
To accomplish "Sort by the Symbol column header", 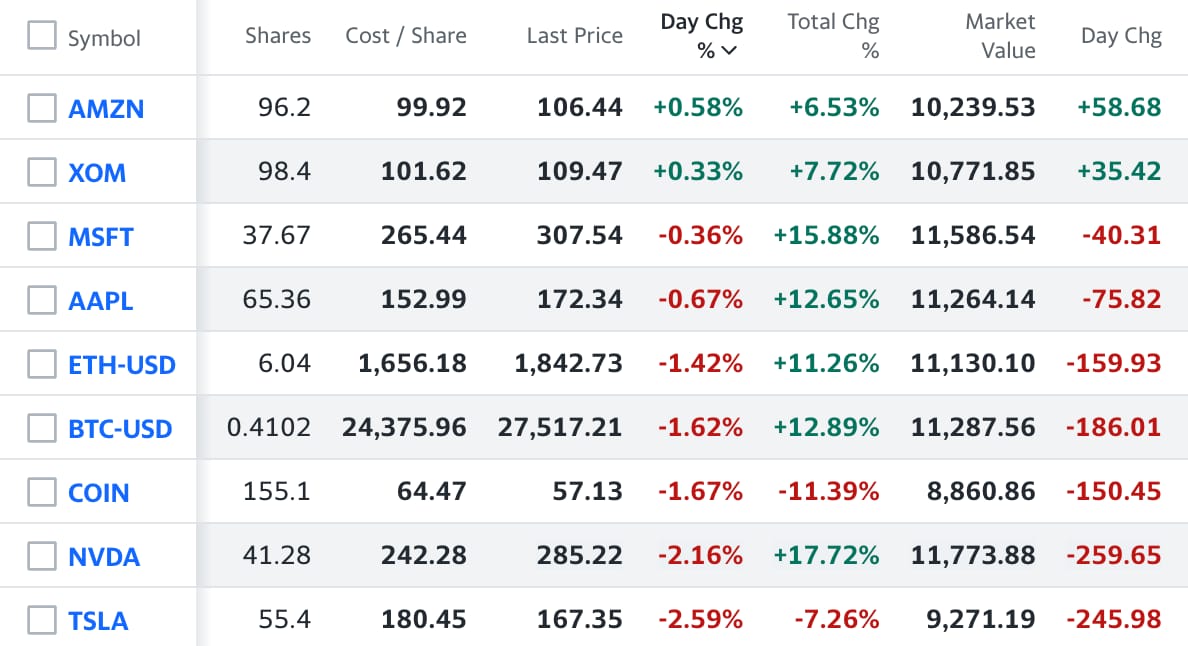I will click(x=104, y=39).
